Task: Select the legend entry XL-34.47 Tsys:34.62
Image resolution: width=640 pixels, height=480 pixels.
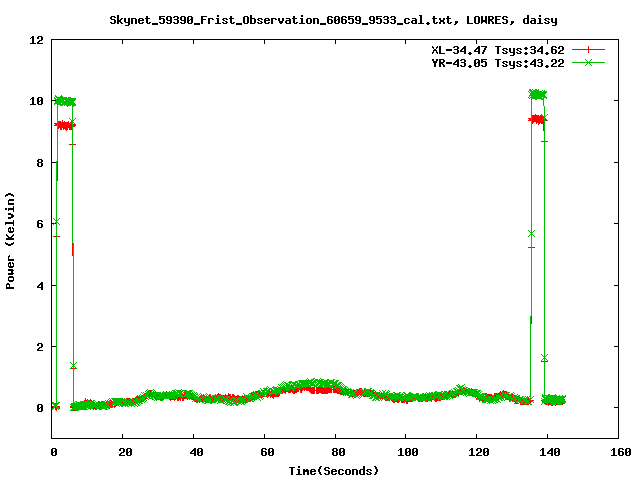Action: [x=498, y=50]
